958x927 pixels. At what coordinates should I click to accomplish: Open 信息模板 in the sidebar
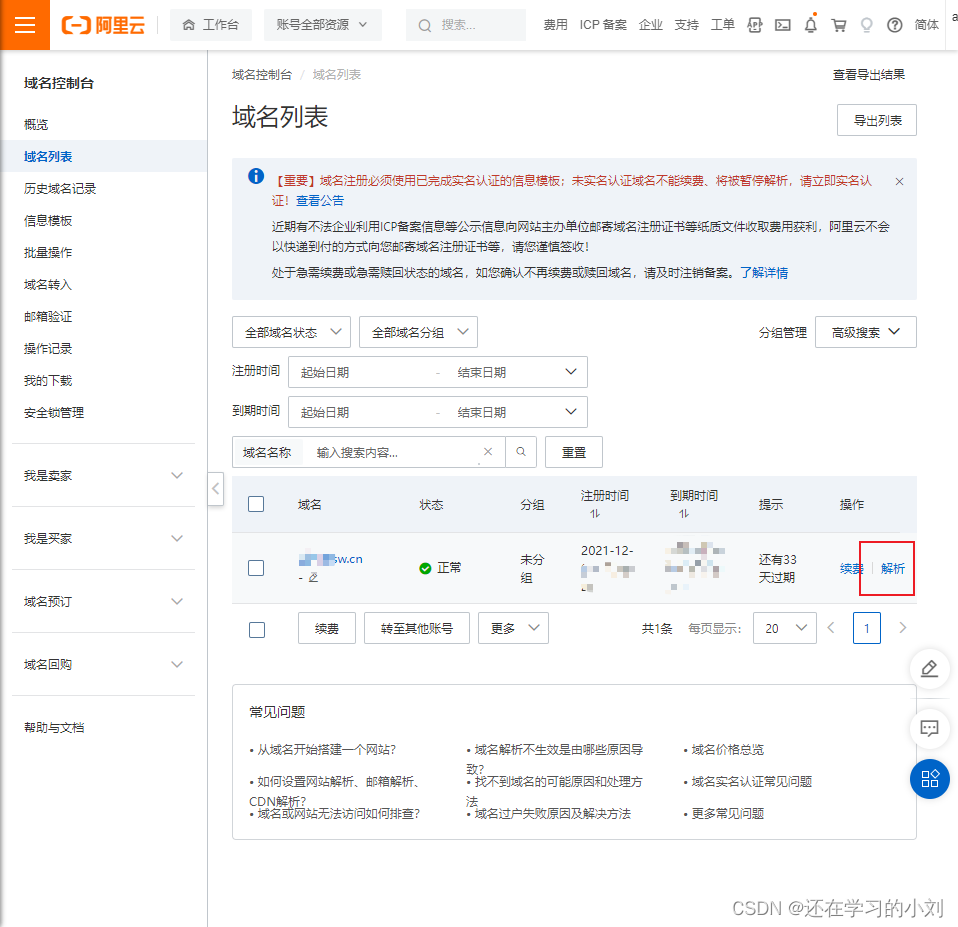[48, 221]
